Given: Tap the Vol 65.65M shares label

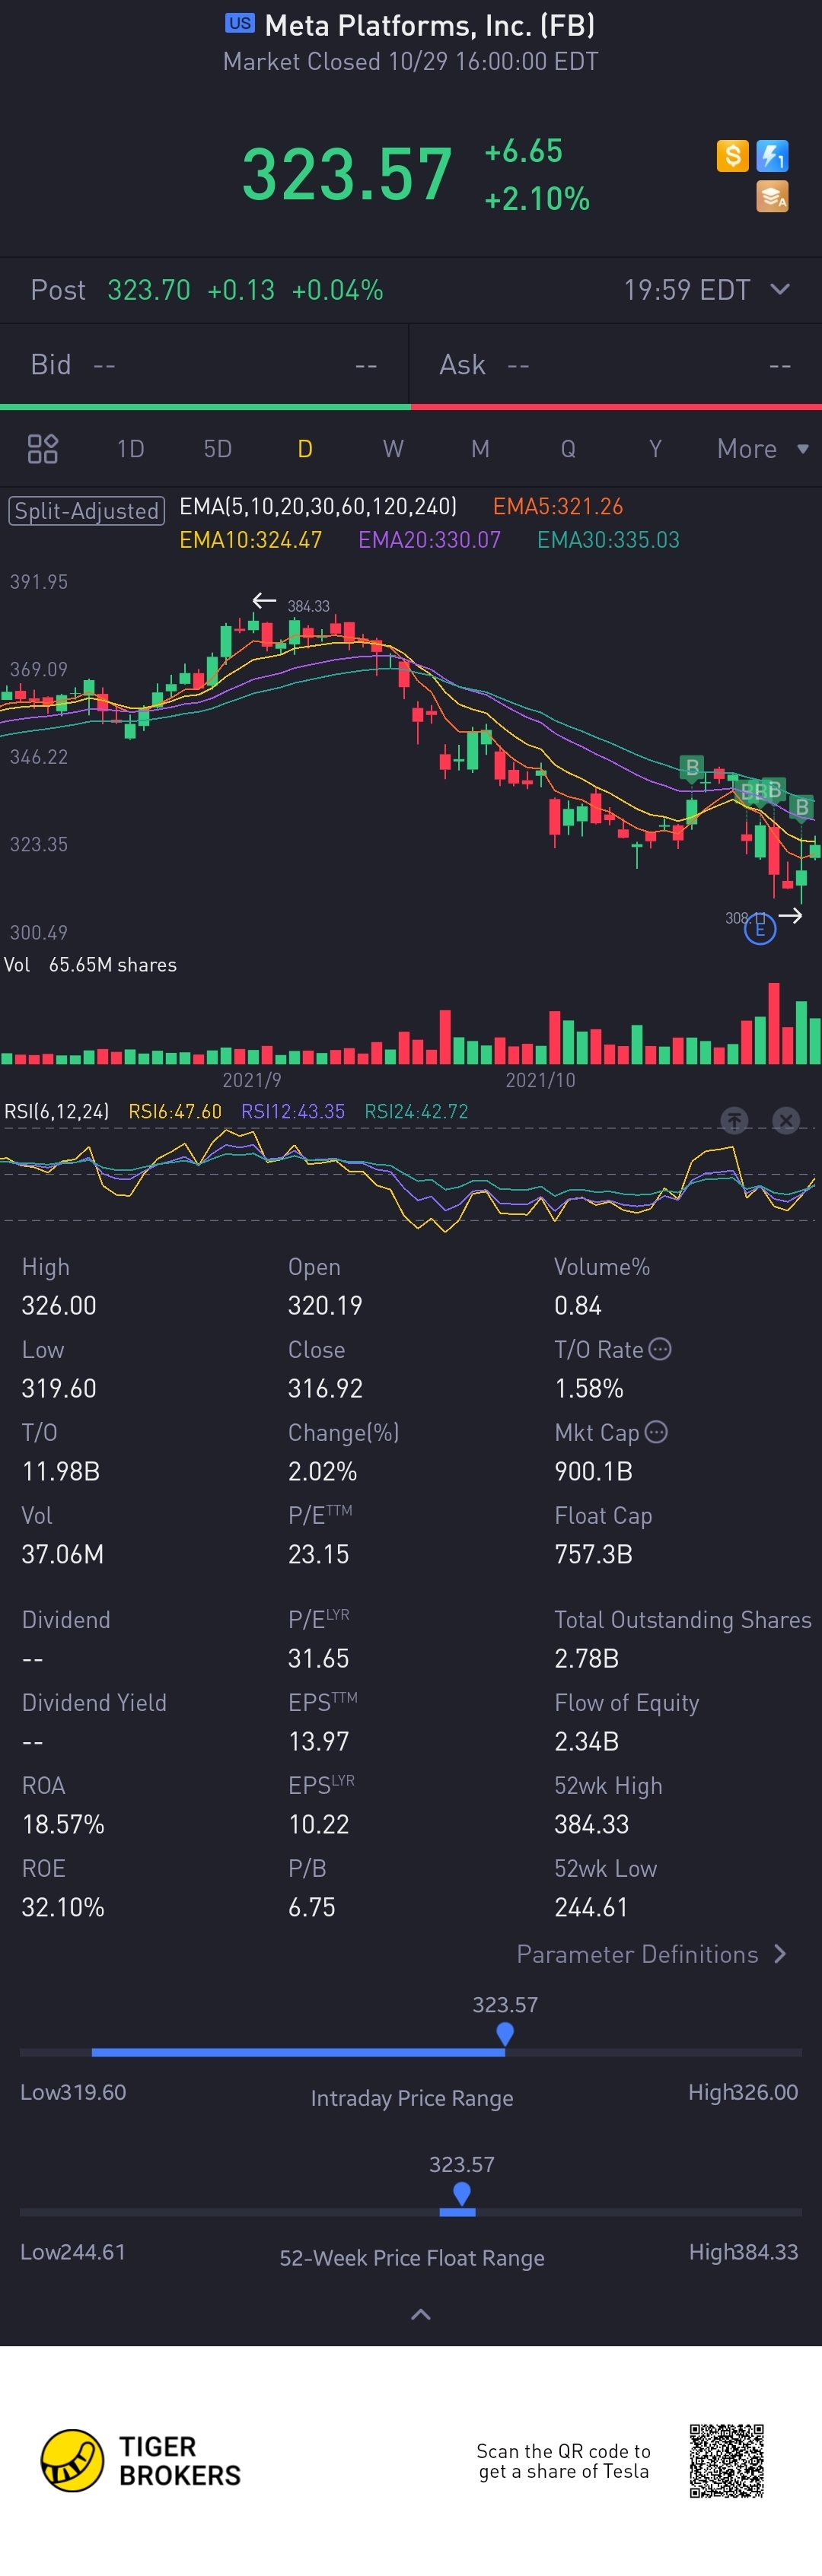Looking at the screenshot, I should (x=90, y=965).
